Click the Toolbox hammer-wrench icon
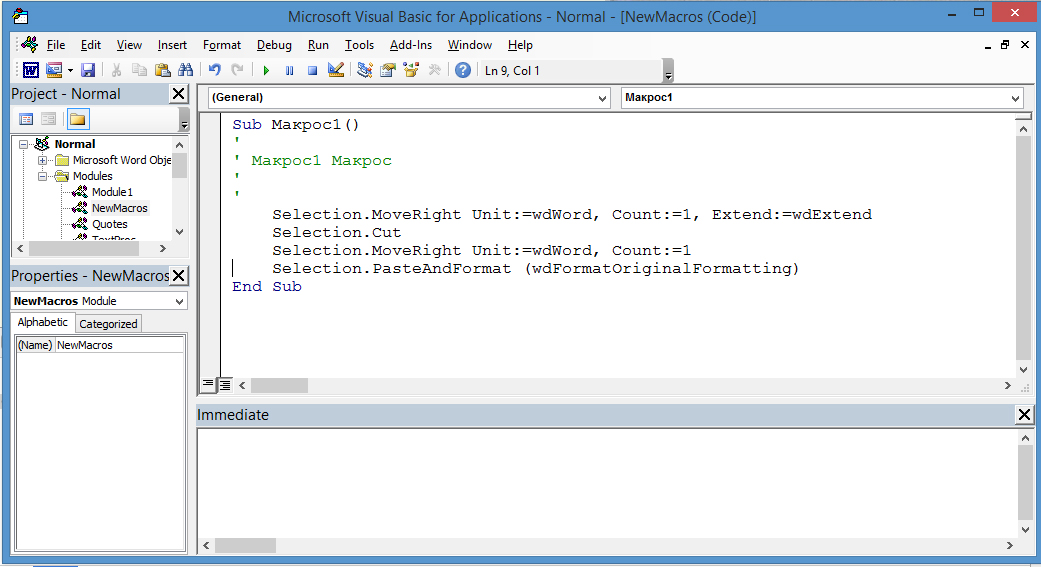This screenshot has width=1041, height=567. coord(434,70)
